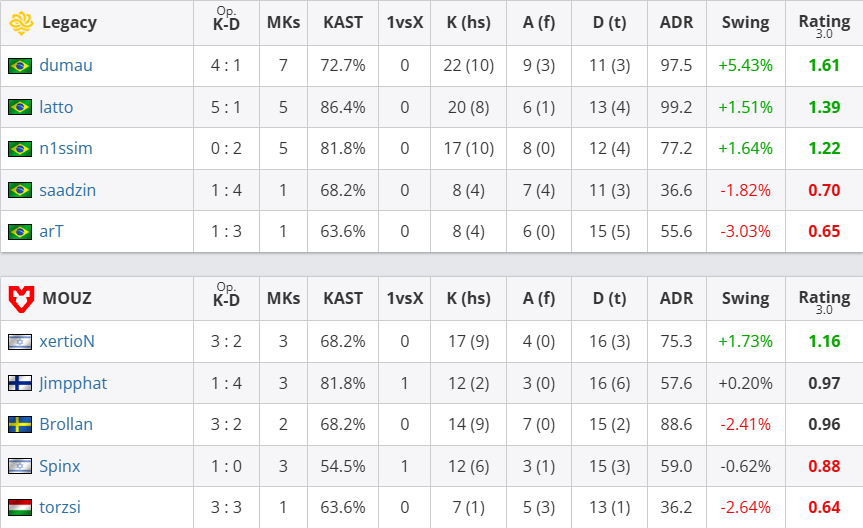This screenshot has width=863, height=528.
Task: Visit Spinx's player page
Action: tap(60, 466)
